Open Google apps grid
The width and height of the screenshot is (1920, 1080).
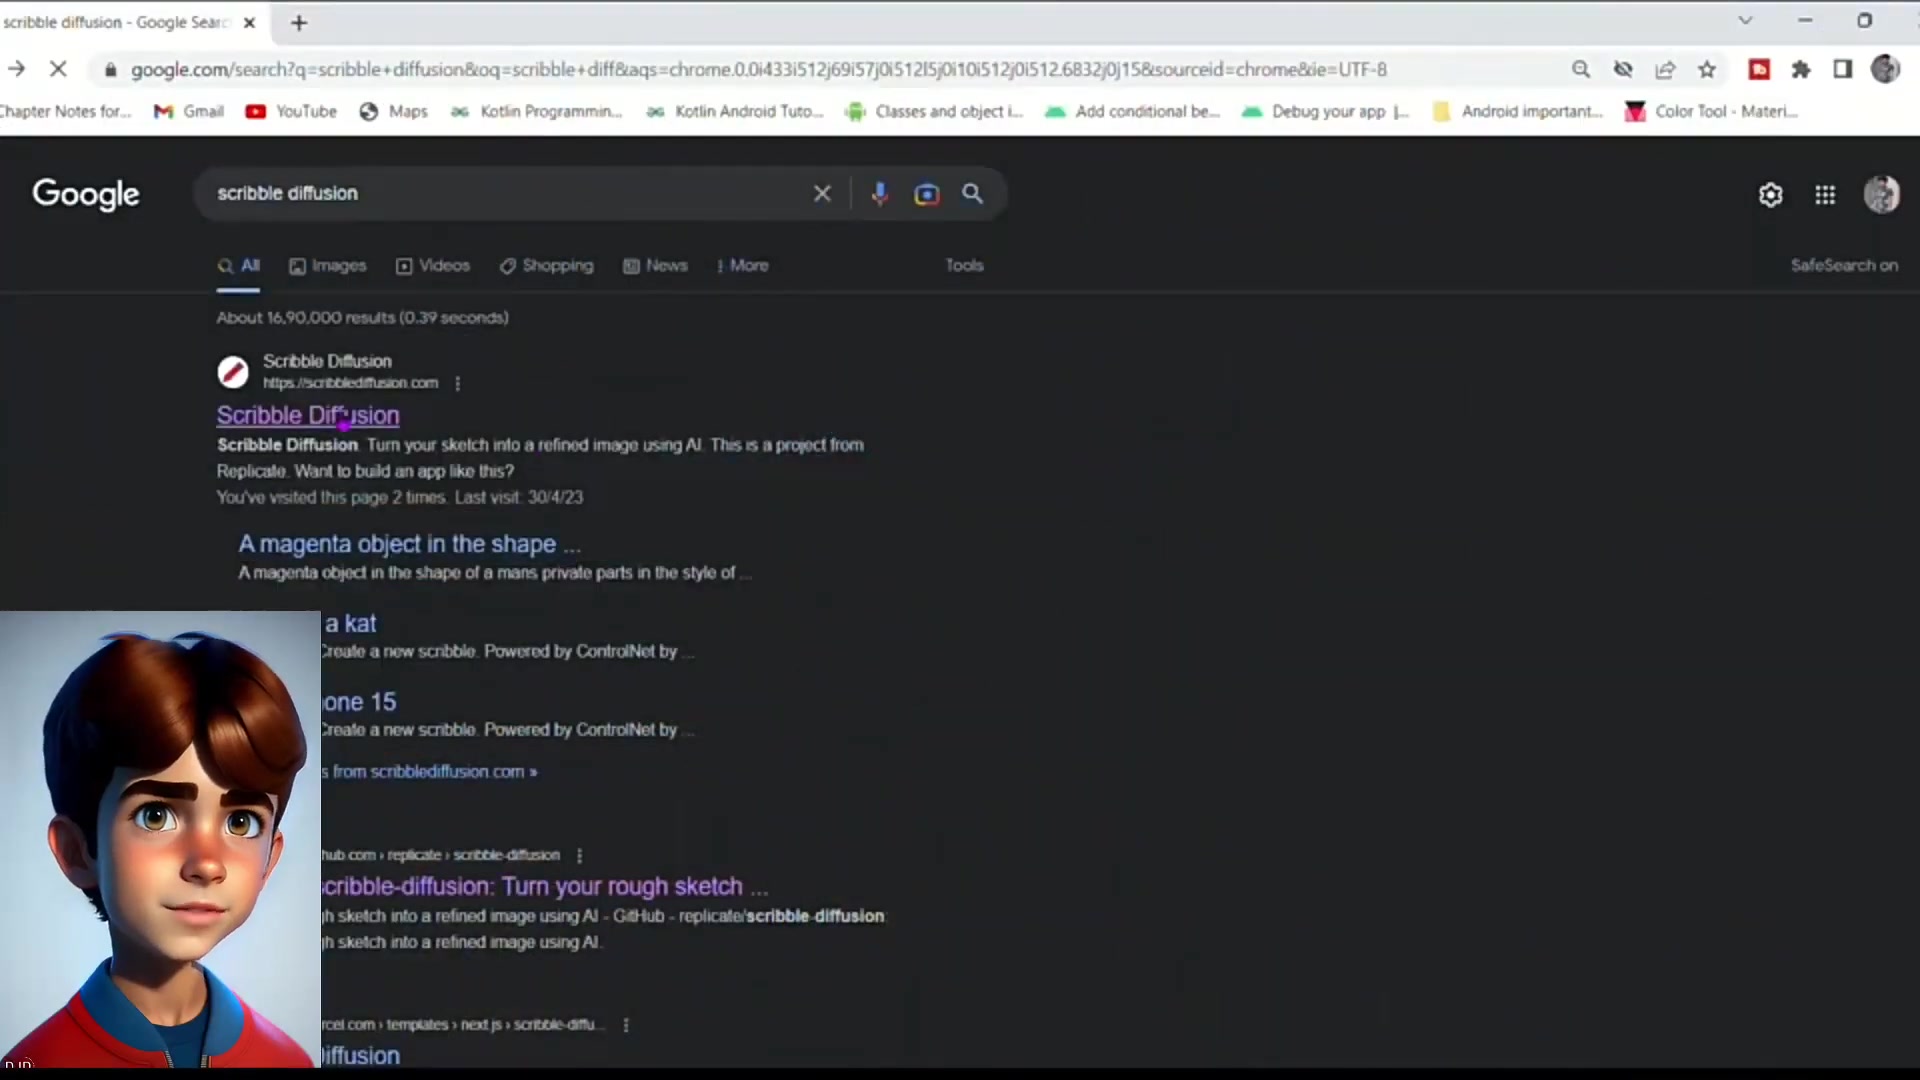click(x=1825, y=195)
